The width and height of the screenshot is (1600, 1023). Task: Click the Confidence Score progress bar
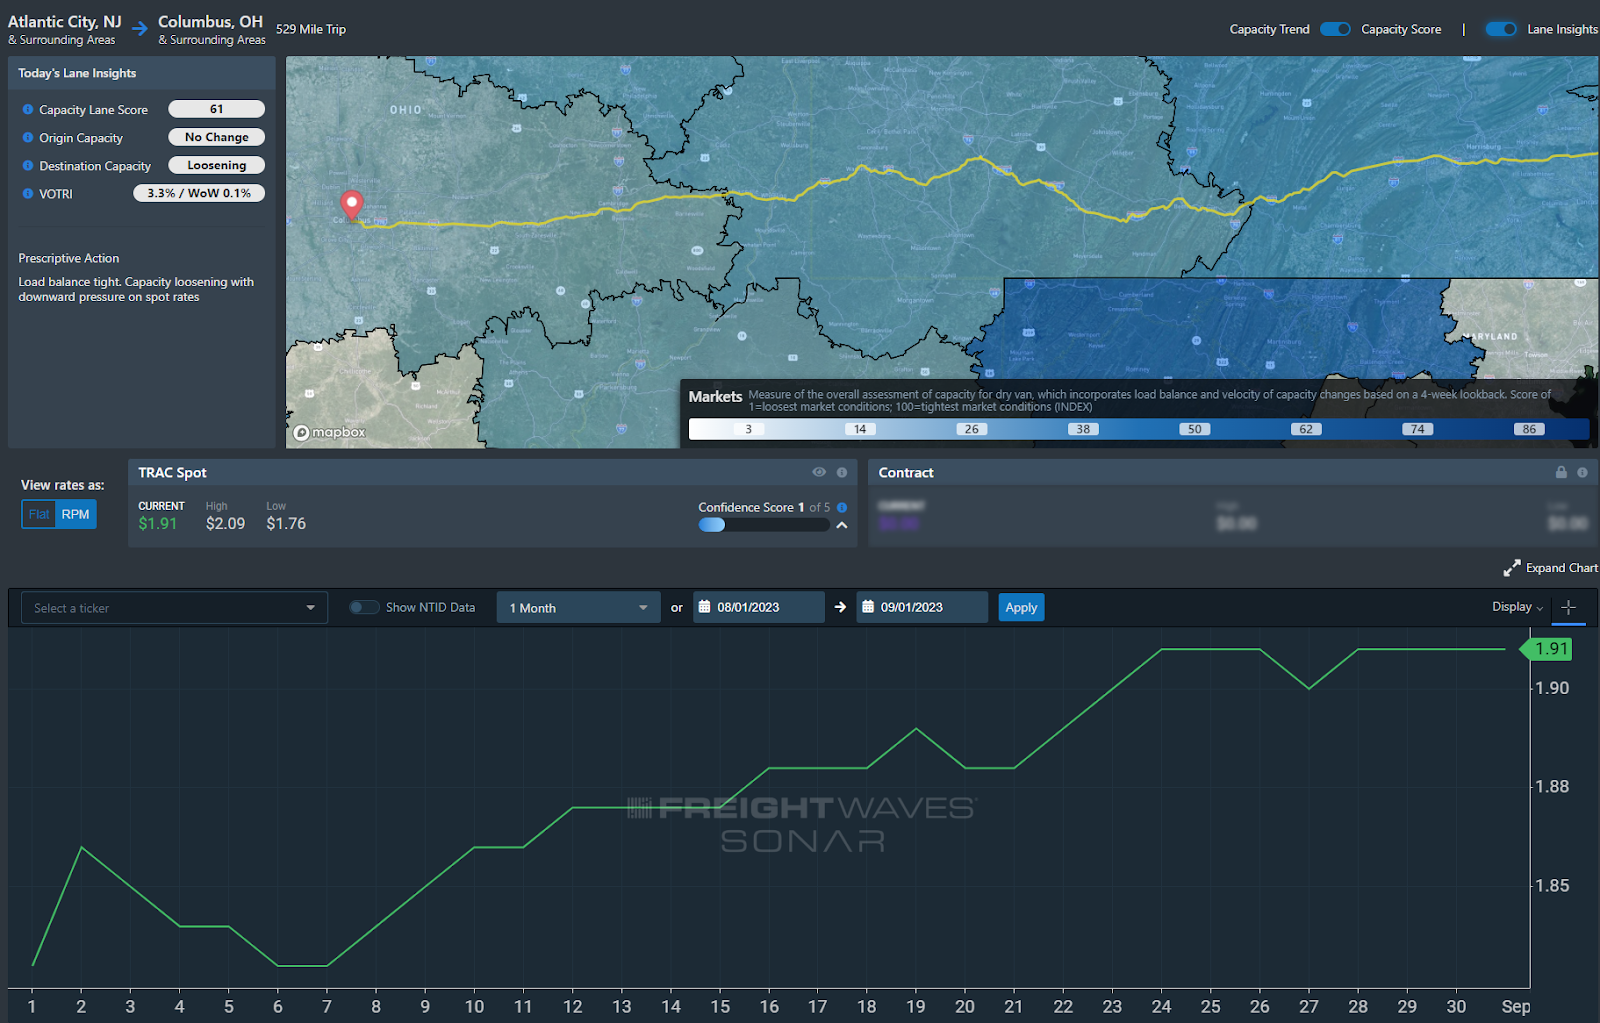coord(763,525)
